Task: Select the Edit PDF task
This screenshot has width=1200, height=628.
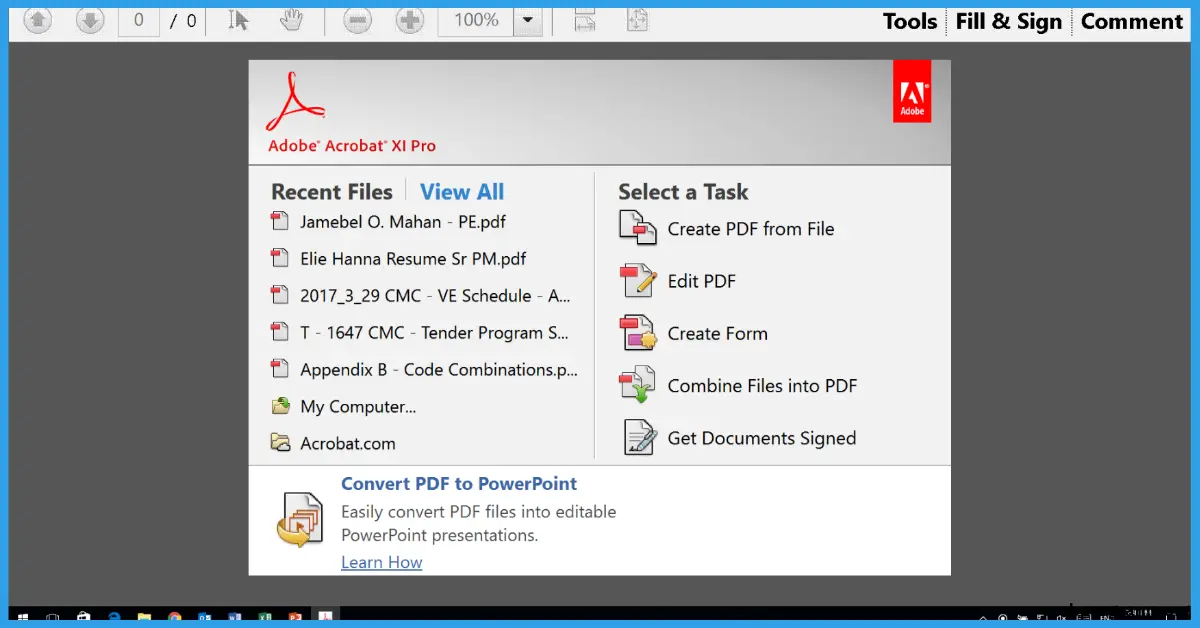Action: [x=702, y=282]
